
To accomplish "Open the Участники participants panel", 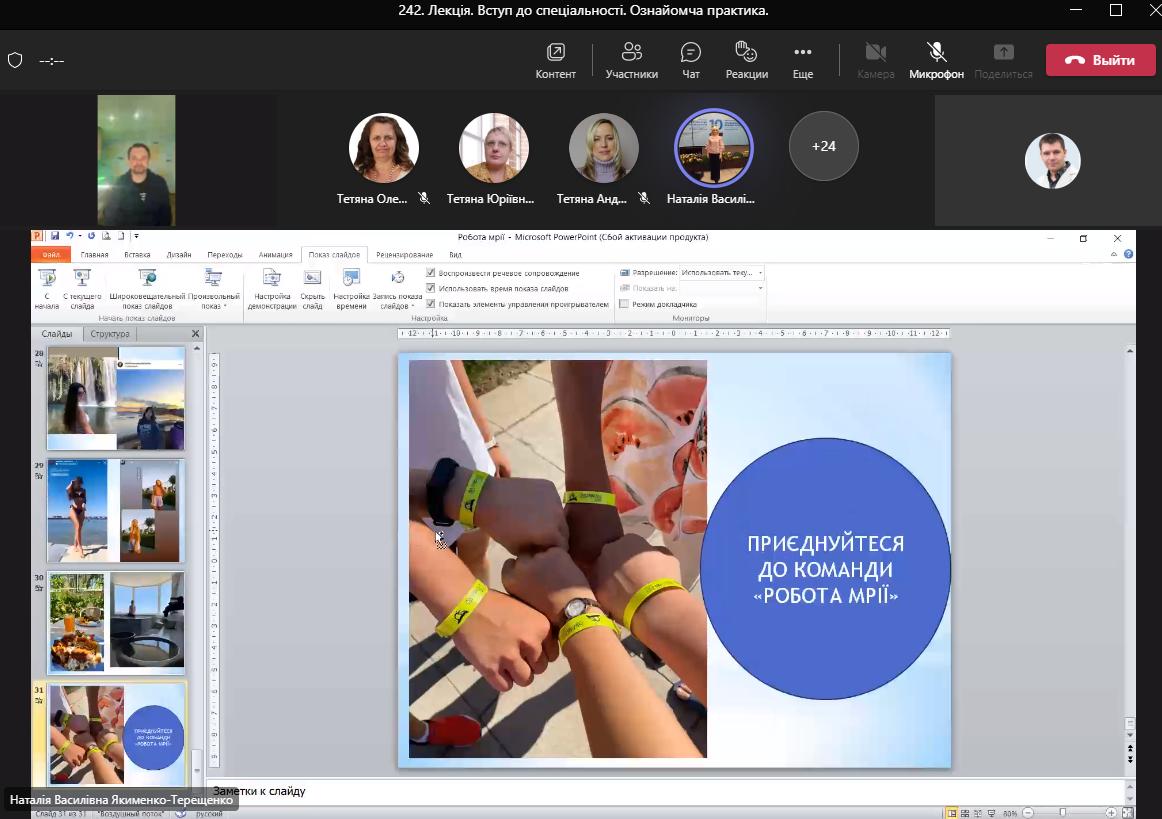I will coord(631,60).
